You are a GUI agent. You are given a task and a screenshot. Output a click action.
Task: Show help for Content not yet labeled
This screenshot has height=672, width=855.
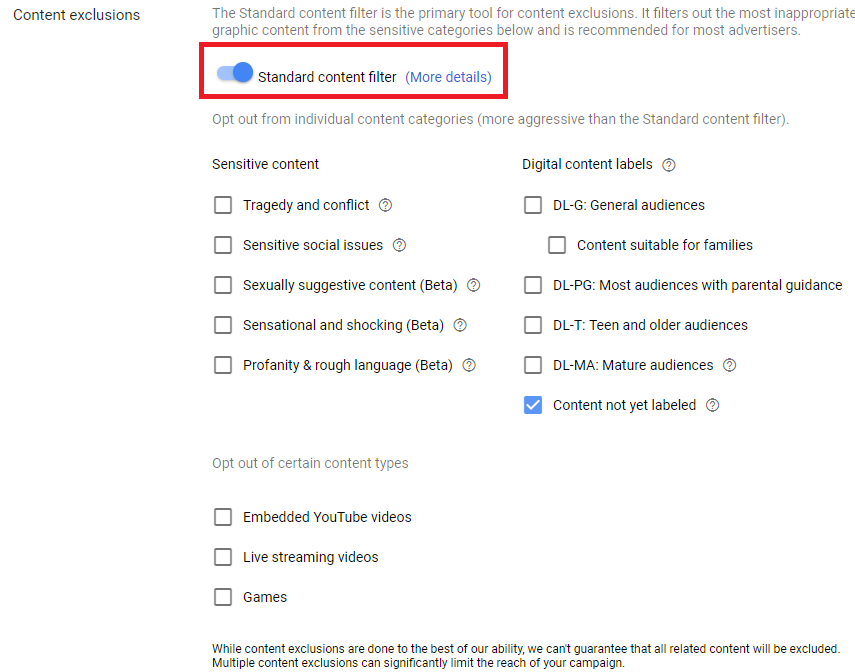point(712,405)
